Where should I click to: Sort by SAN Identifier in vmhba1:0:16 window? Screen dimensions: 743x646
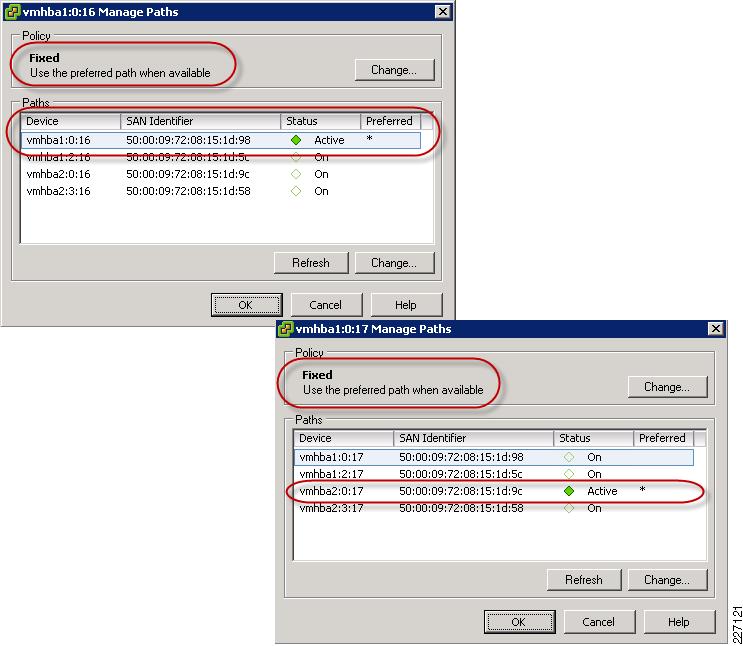tap(200, 121)
